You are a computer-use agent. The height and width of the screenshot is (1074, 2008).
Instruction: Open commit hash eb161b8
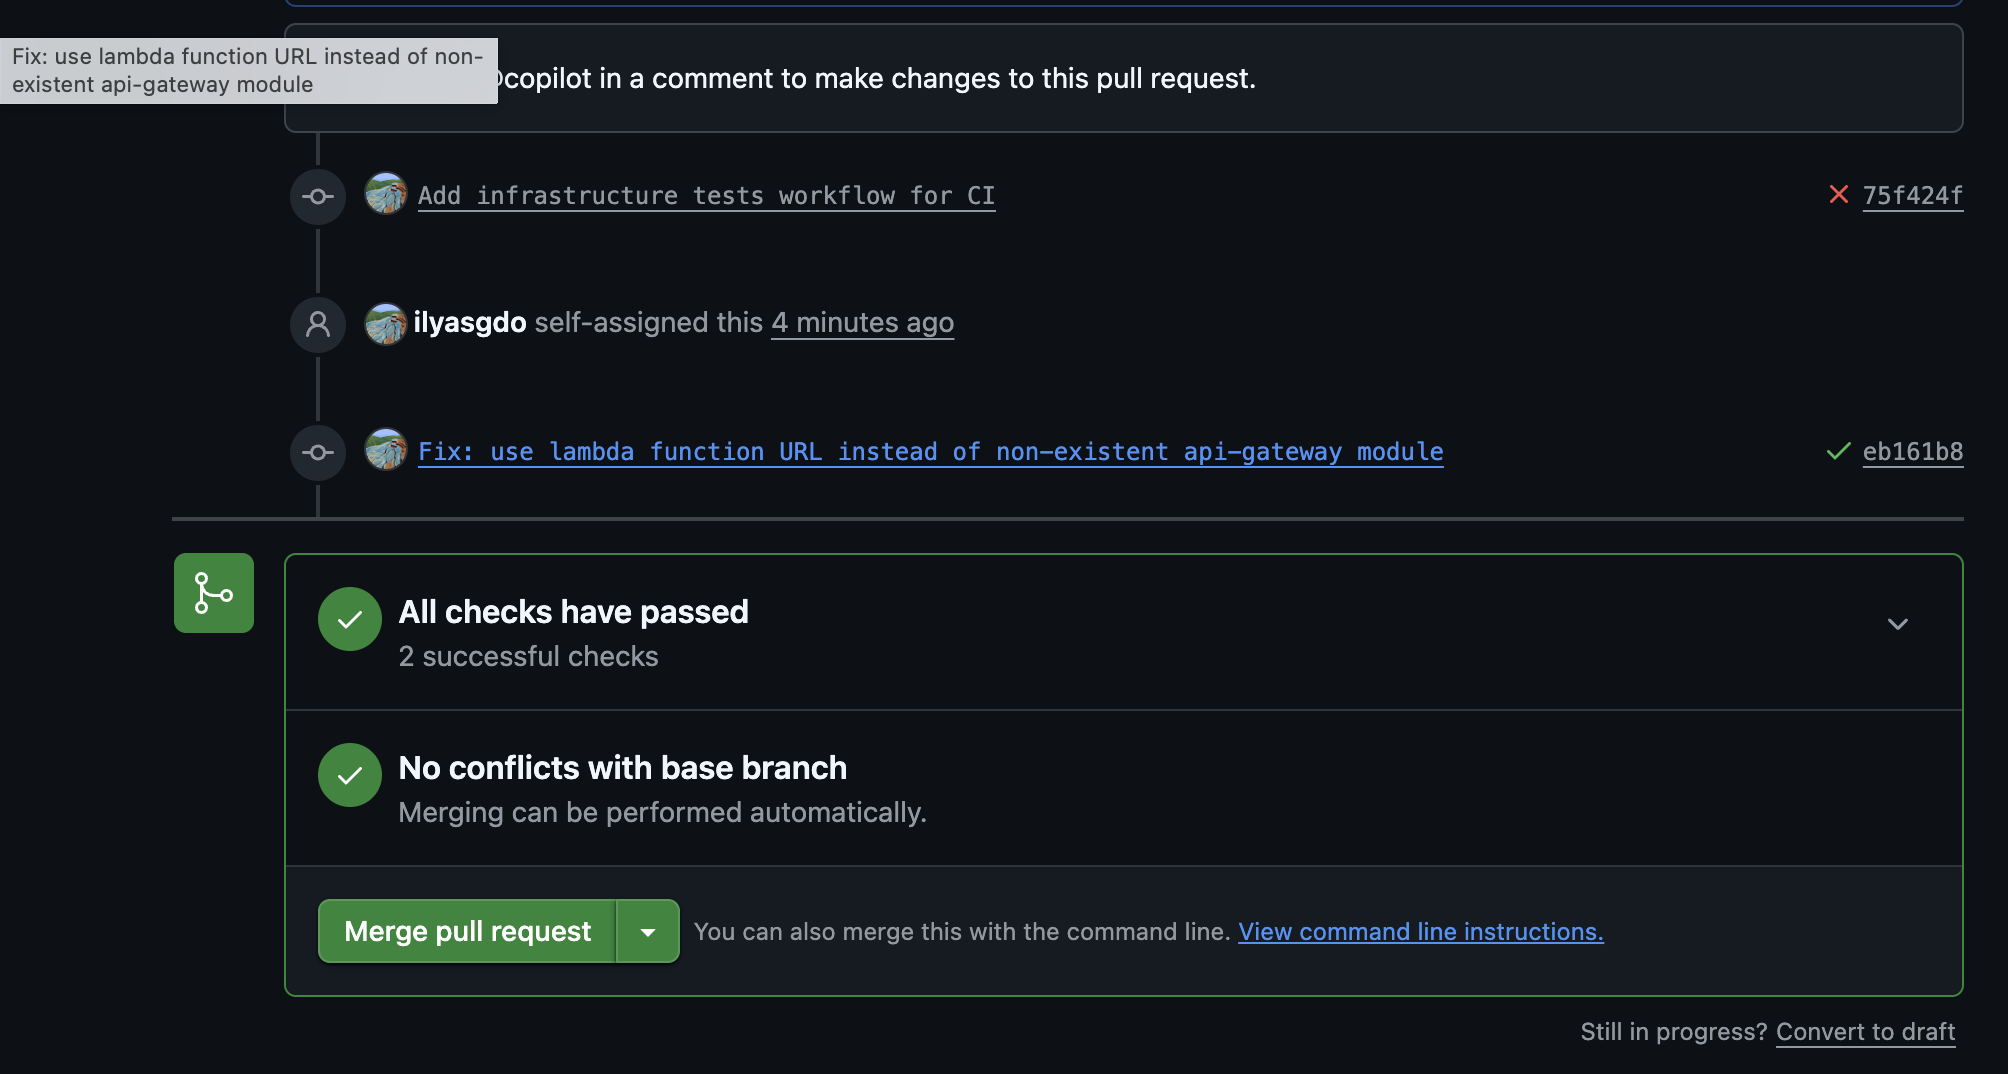pyautogui.click(x=1912, y=452)
